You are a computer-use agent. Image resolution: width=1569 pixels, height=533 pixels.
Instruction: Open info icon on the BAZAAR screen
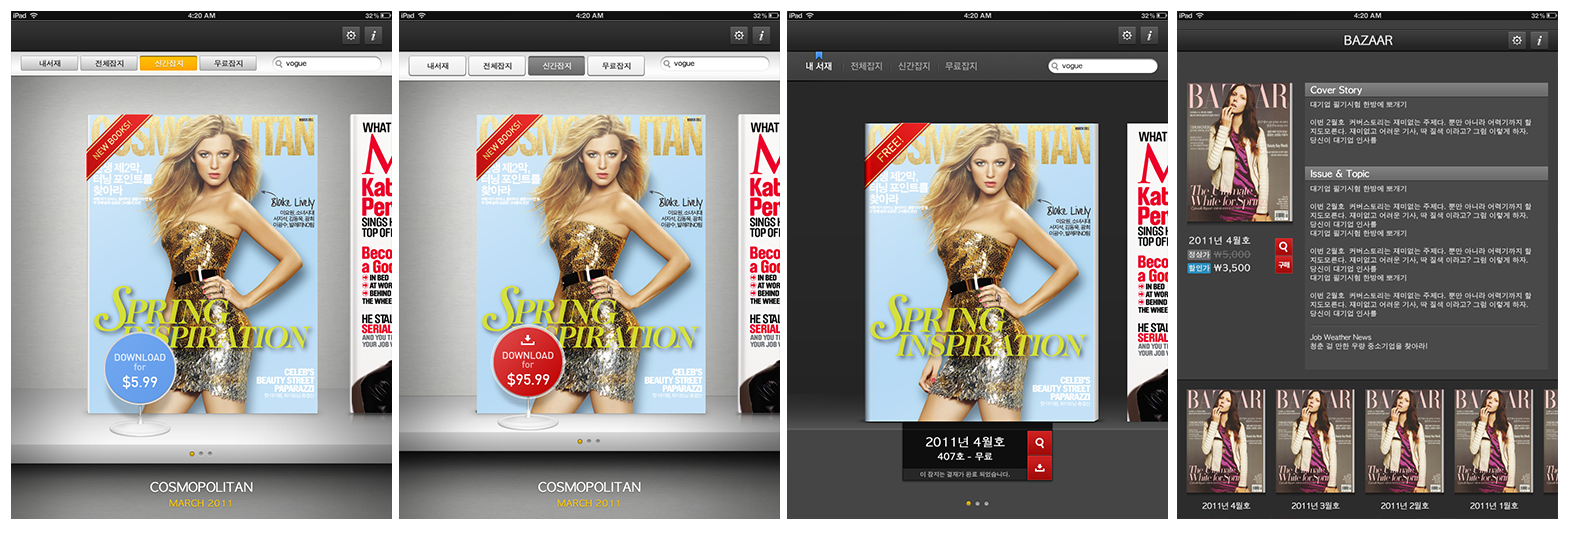pyautogui.click(x=1539, y=40)
